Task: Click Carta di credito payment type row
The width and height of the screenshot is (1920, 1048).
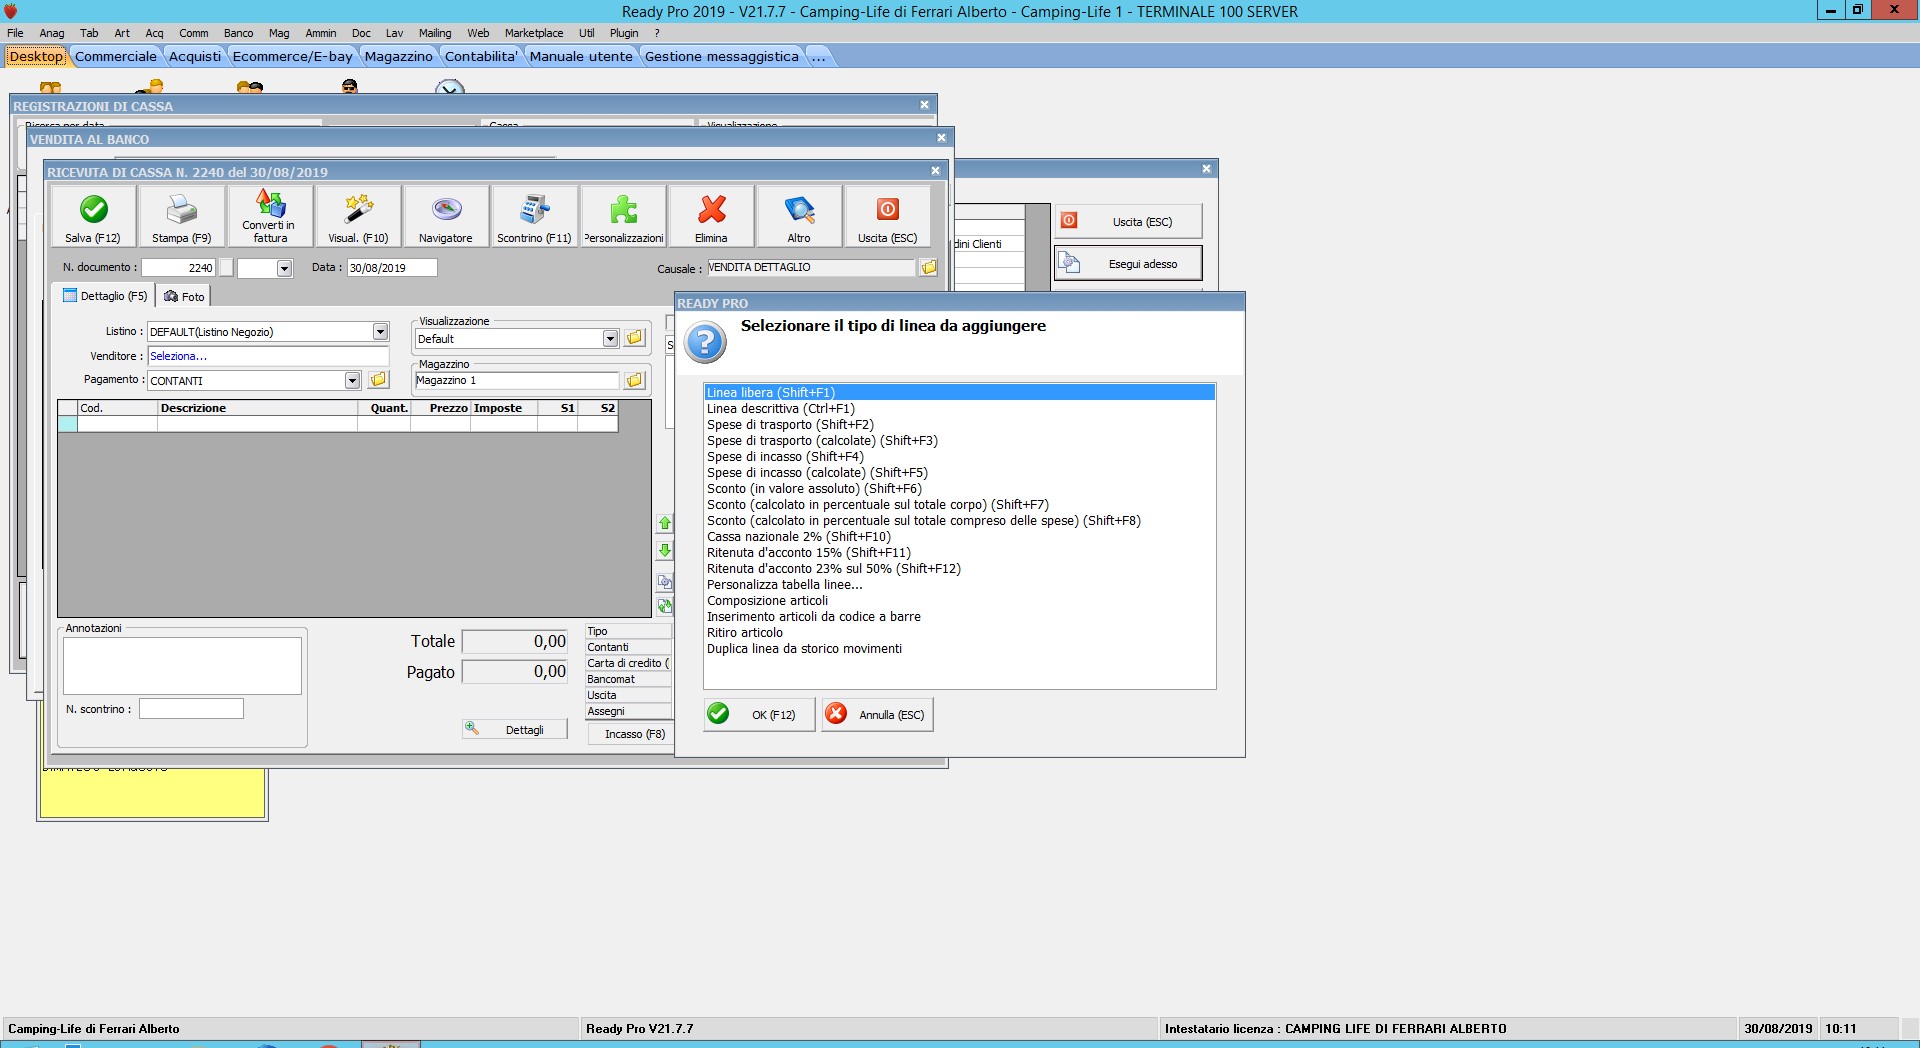Action: (x=628, y=663)
